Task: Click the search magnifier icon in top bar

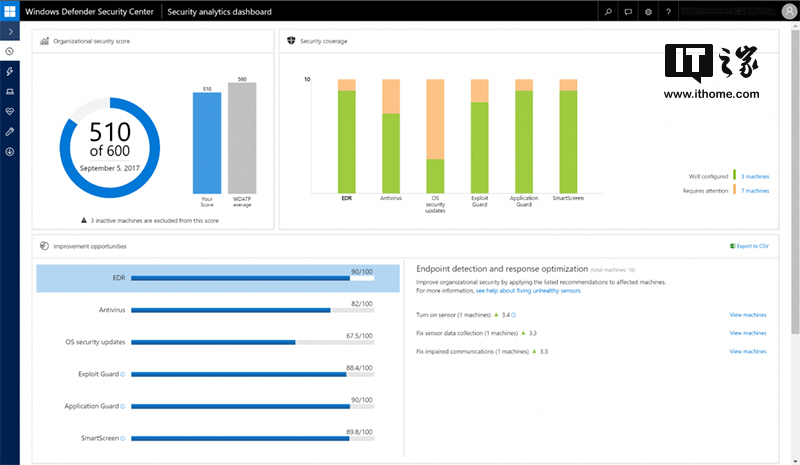Action: click(607, 11)
